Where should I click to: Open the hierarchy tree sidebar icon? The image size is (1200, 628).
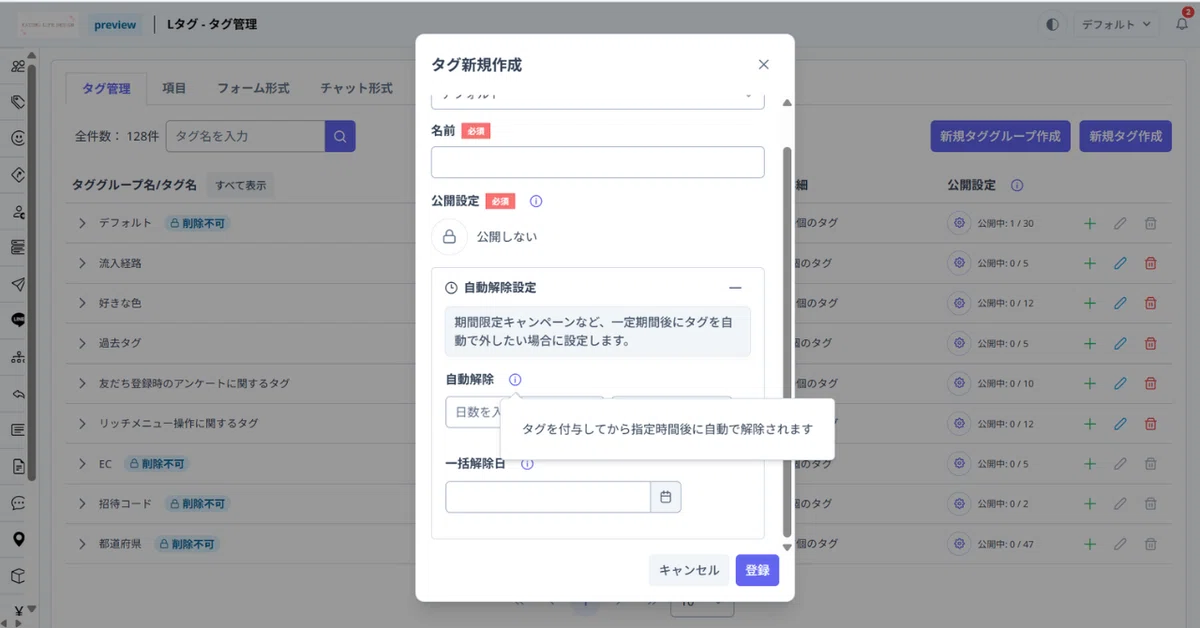coord(18,357)
